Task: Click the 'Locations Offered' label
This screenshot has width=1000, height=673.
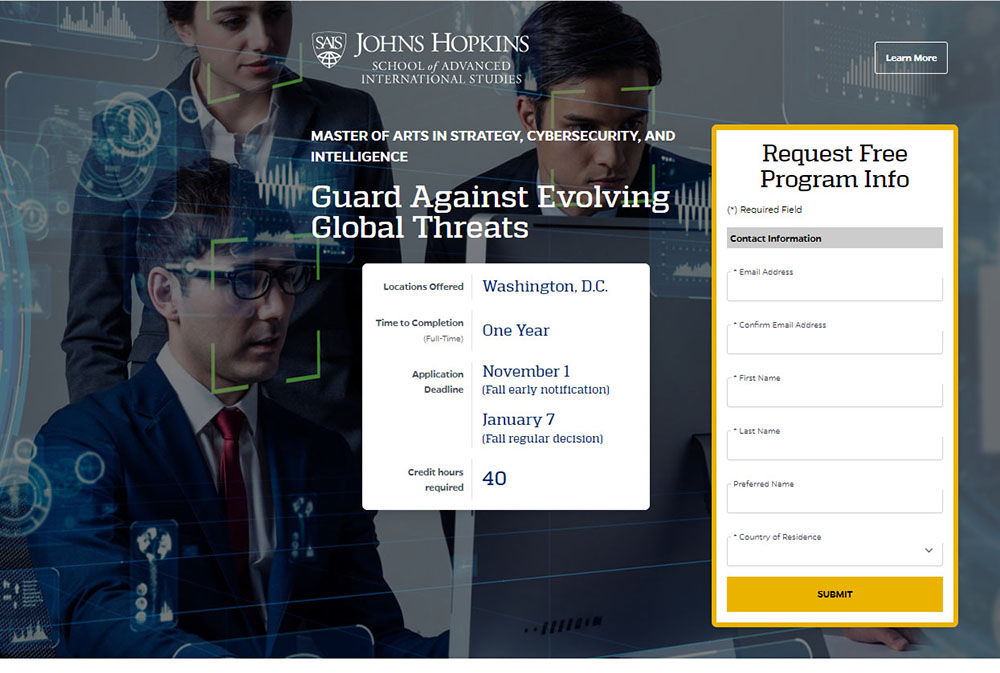Action: pos(423,287)
